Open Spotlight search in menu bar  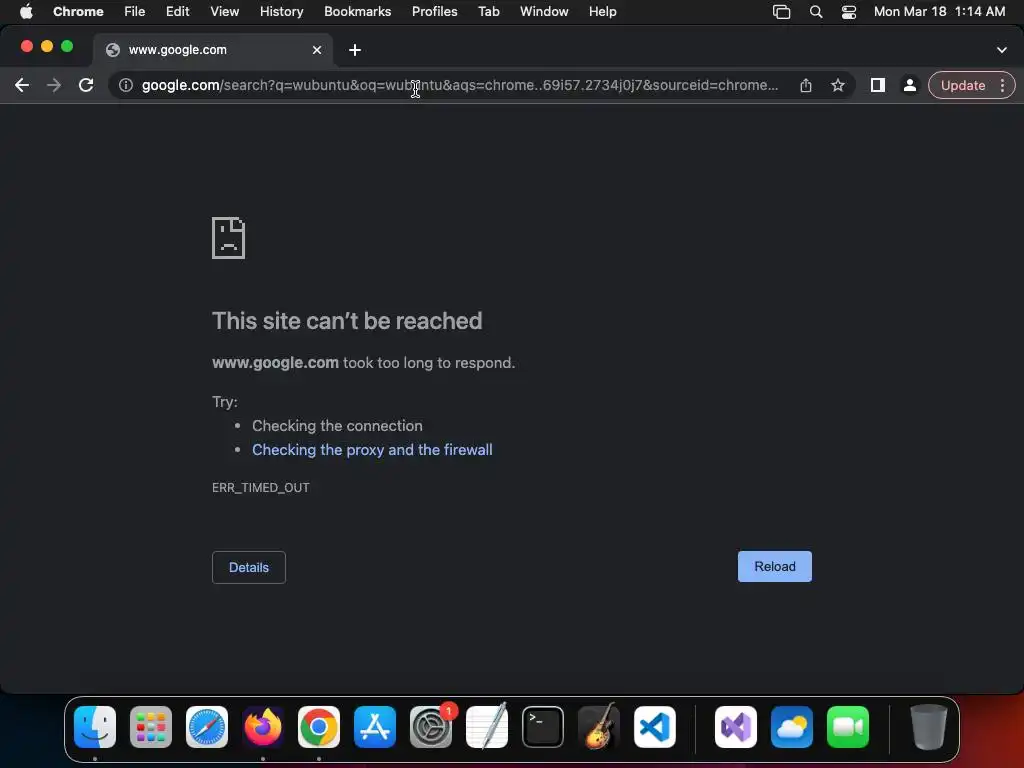[816, 12]
